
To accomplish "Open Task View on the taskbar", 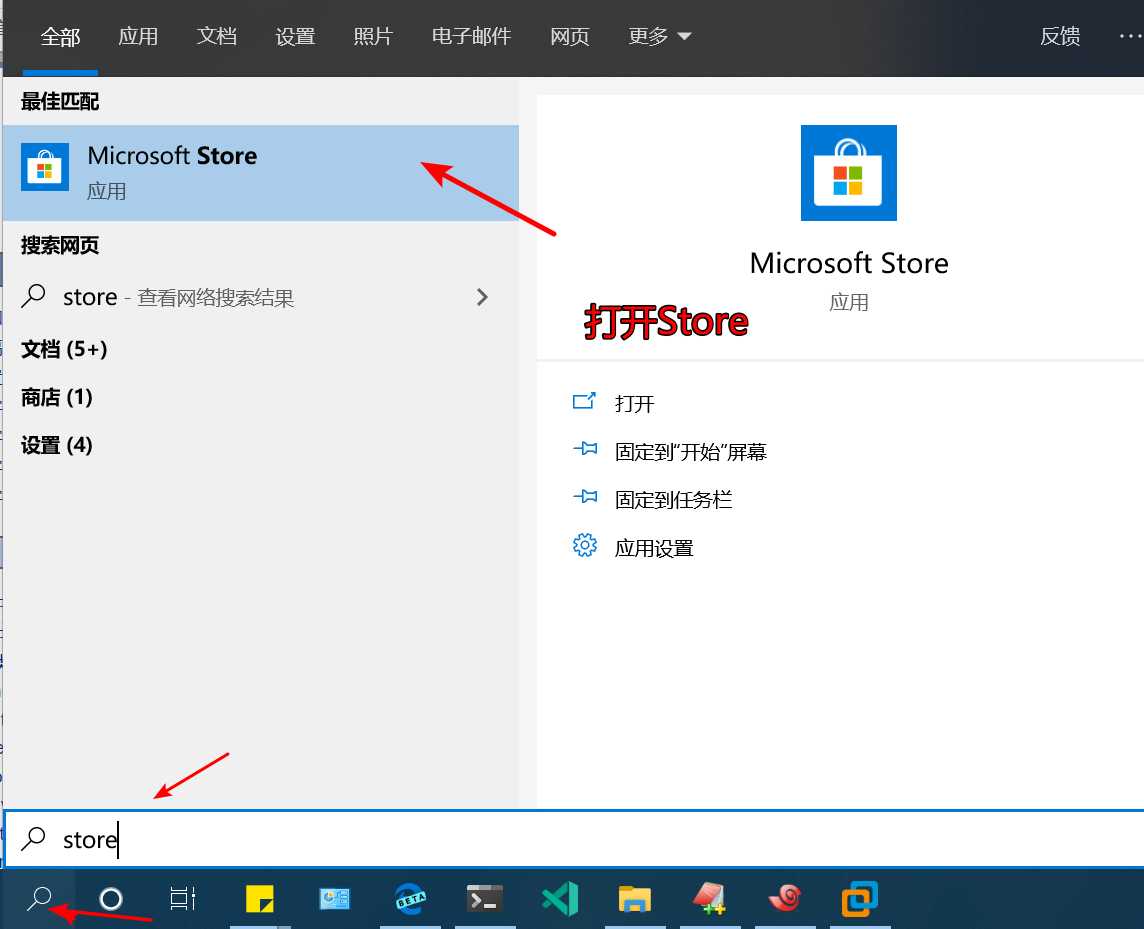I will point(182,899).
